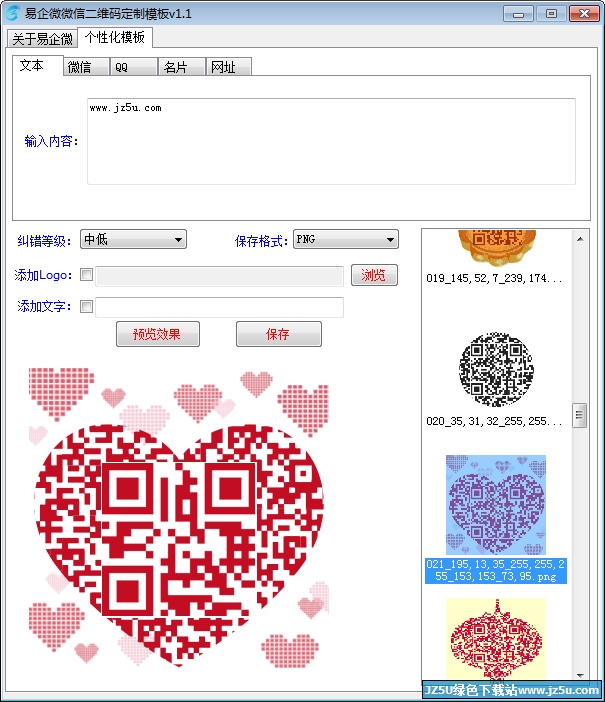
Task: Select the blue heart QR template thumbnail
Action: click(x=496, y=505)
